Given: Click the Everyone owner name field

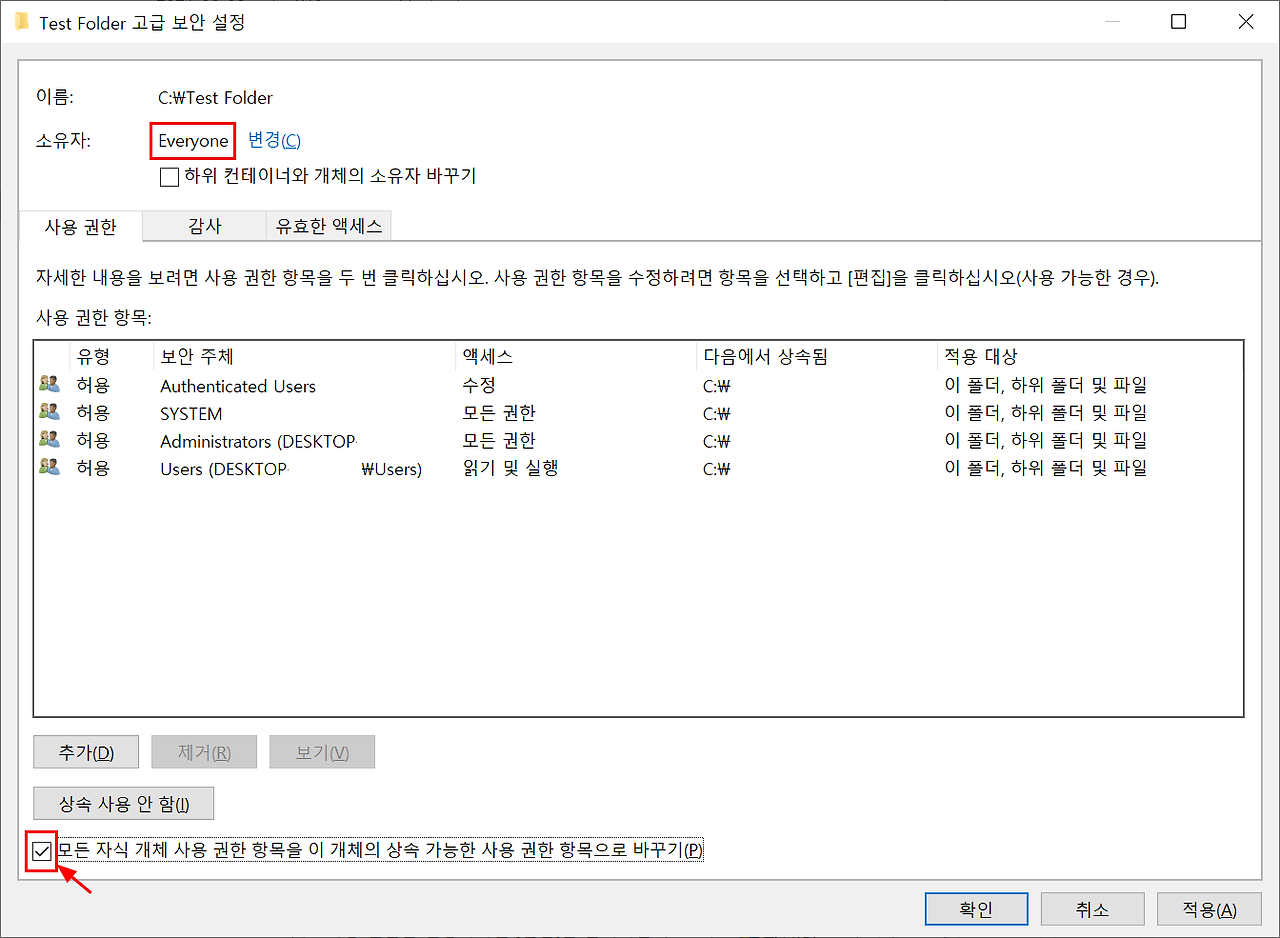Looking at the screenshot, I should pos(192,141).
